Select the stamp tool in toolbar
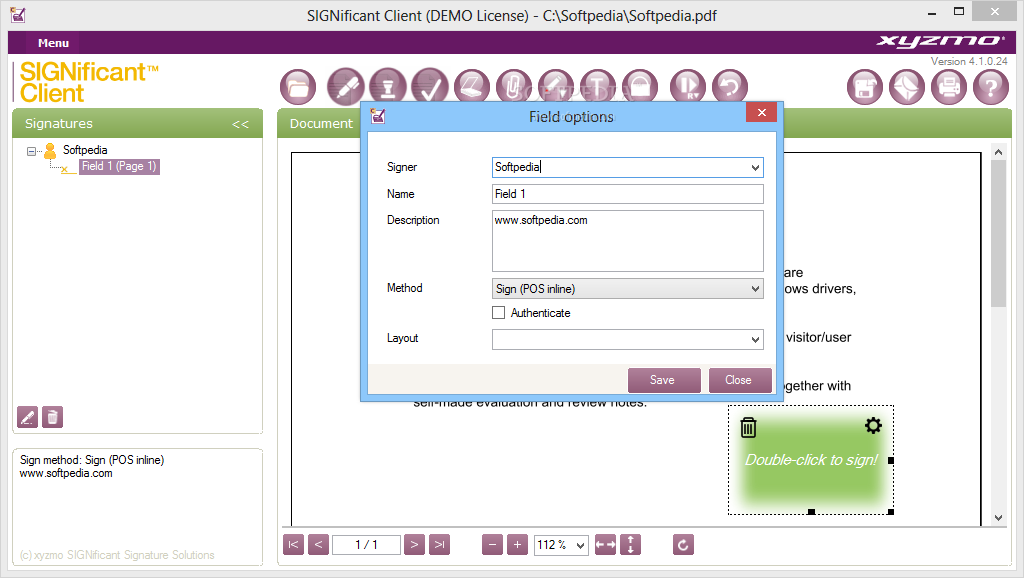This screenshot has height=578, width=1024. [x=388, y=86]
